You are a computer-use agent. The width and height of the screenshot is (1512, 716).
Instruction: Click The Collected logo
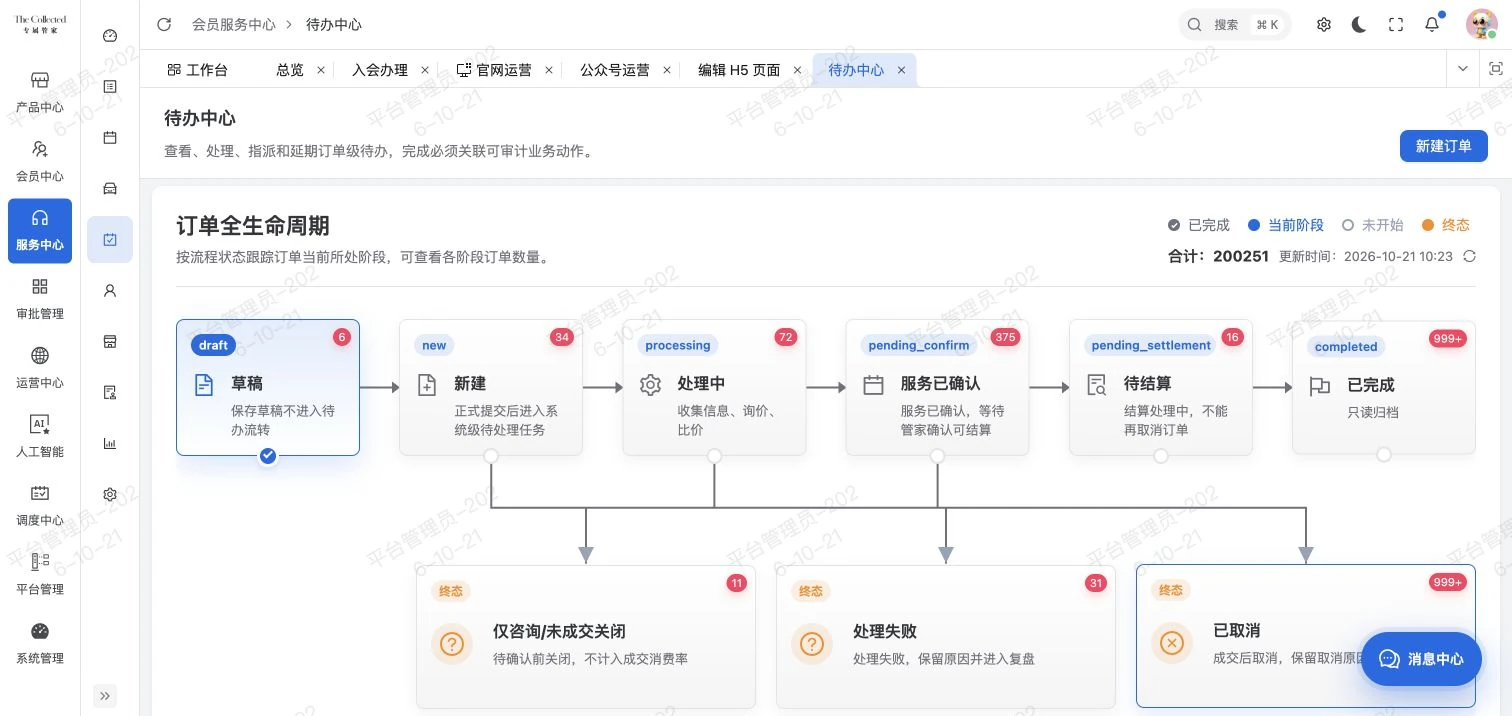pos(40,25)
